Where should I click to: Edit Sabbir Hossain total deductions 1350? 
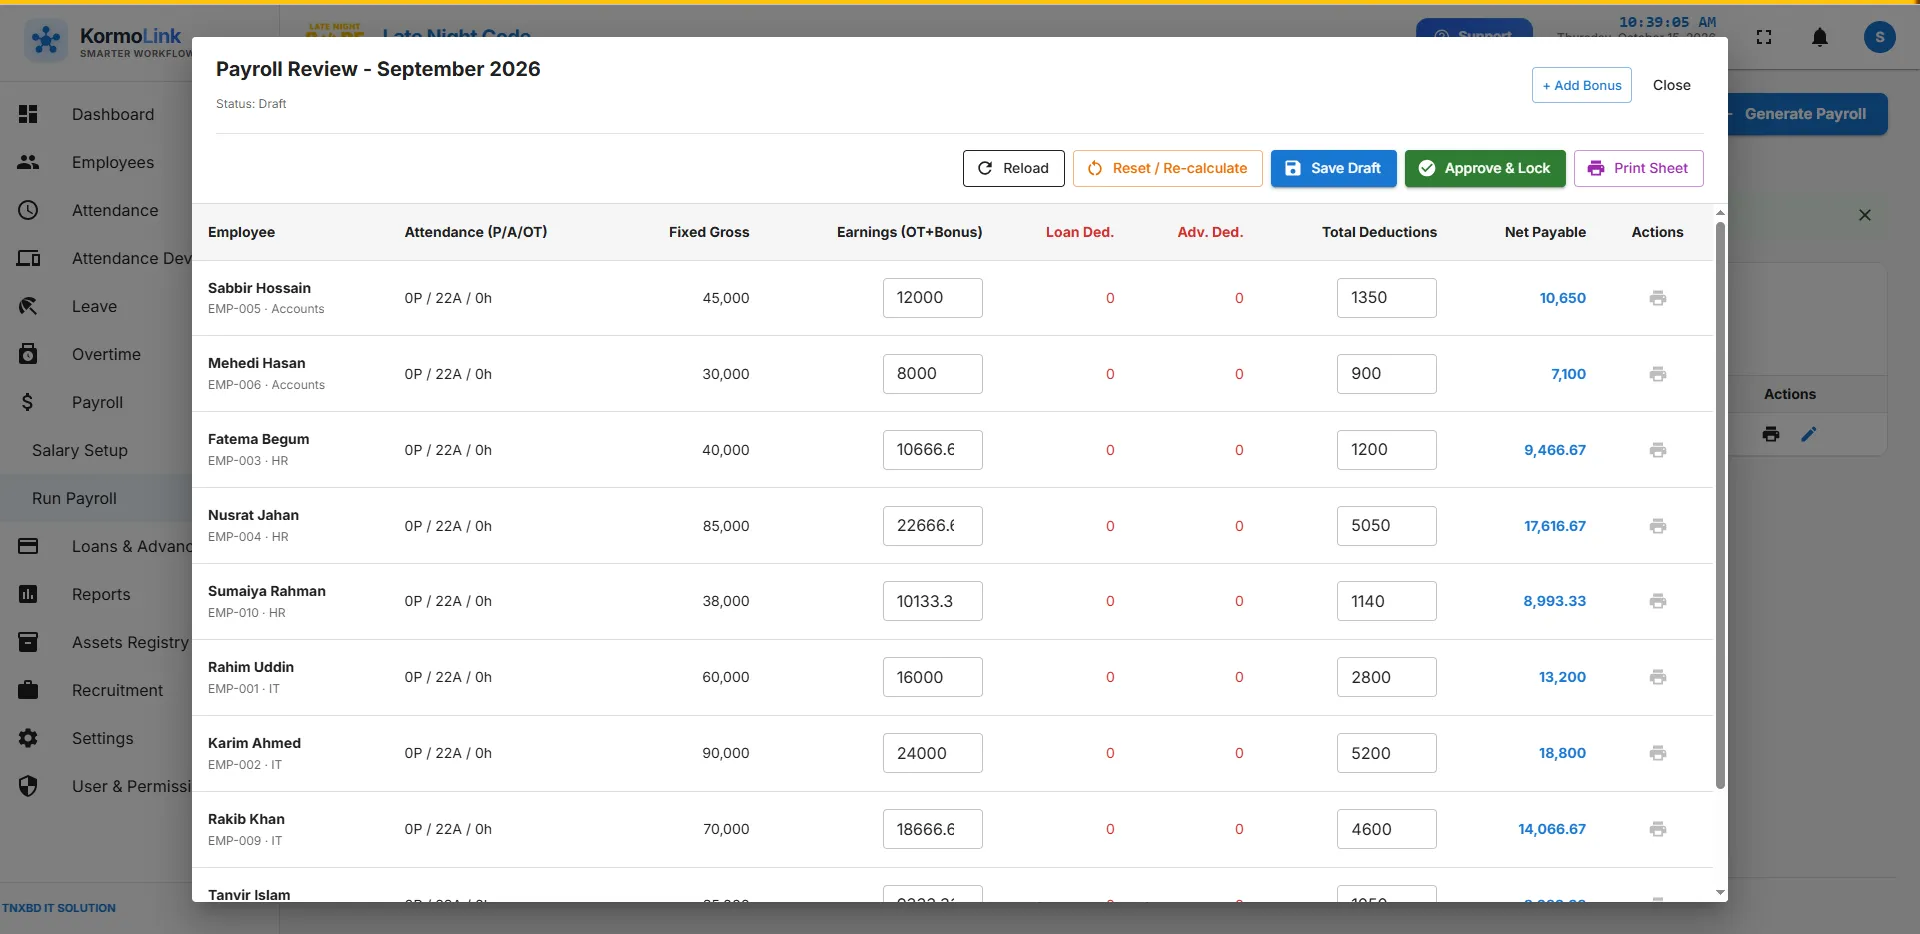pos(1386,298)
